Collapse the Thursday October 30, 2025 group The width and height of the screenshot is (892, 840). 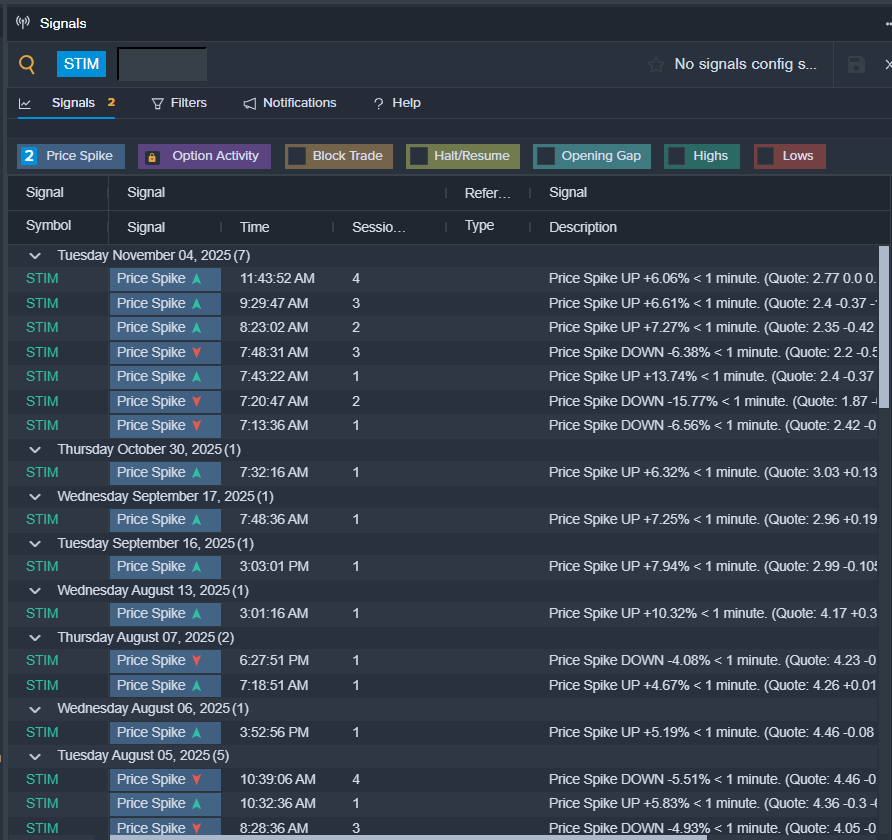tap(36, 449)
